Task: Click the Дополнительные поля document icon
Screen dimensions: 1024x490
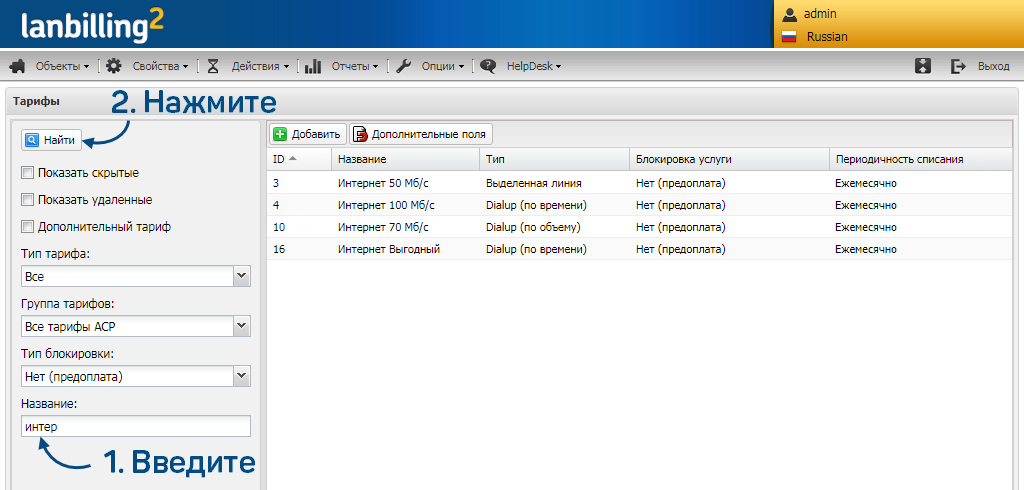Action: tap(360, 135)
